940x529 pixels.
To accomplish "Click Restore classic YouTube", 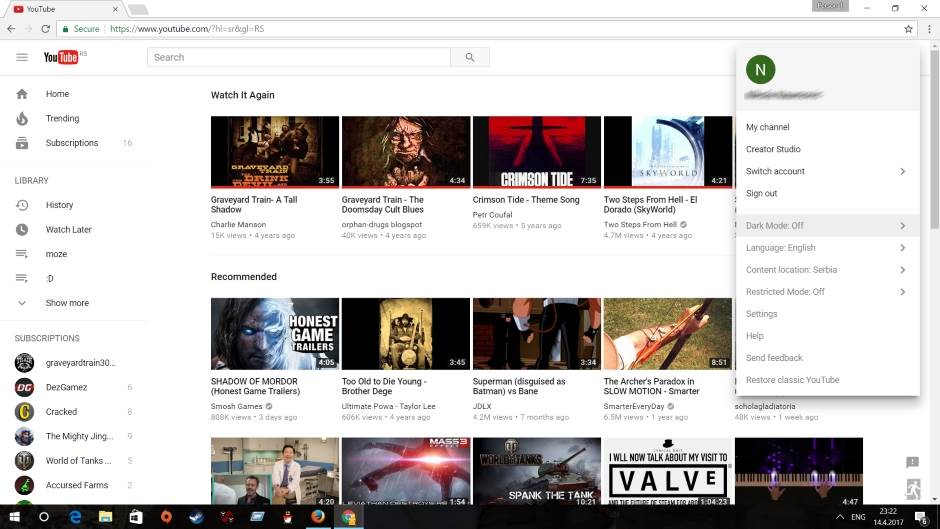I will click(827, 380).
